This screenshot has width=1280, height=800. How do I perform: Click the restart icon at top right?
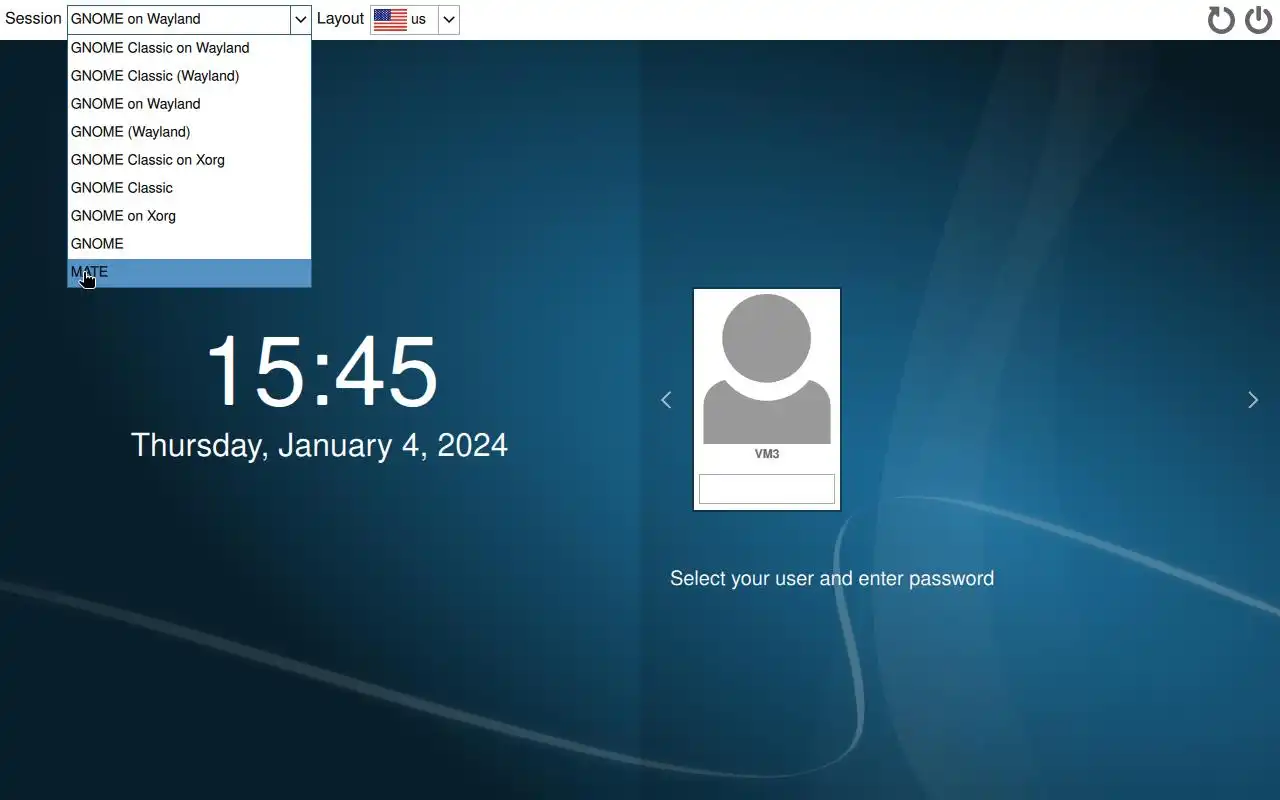pyautogui.click(x=1221, y=20)
